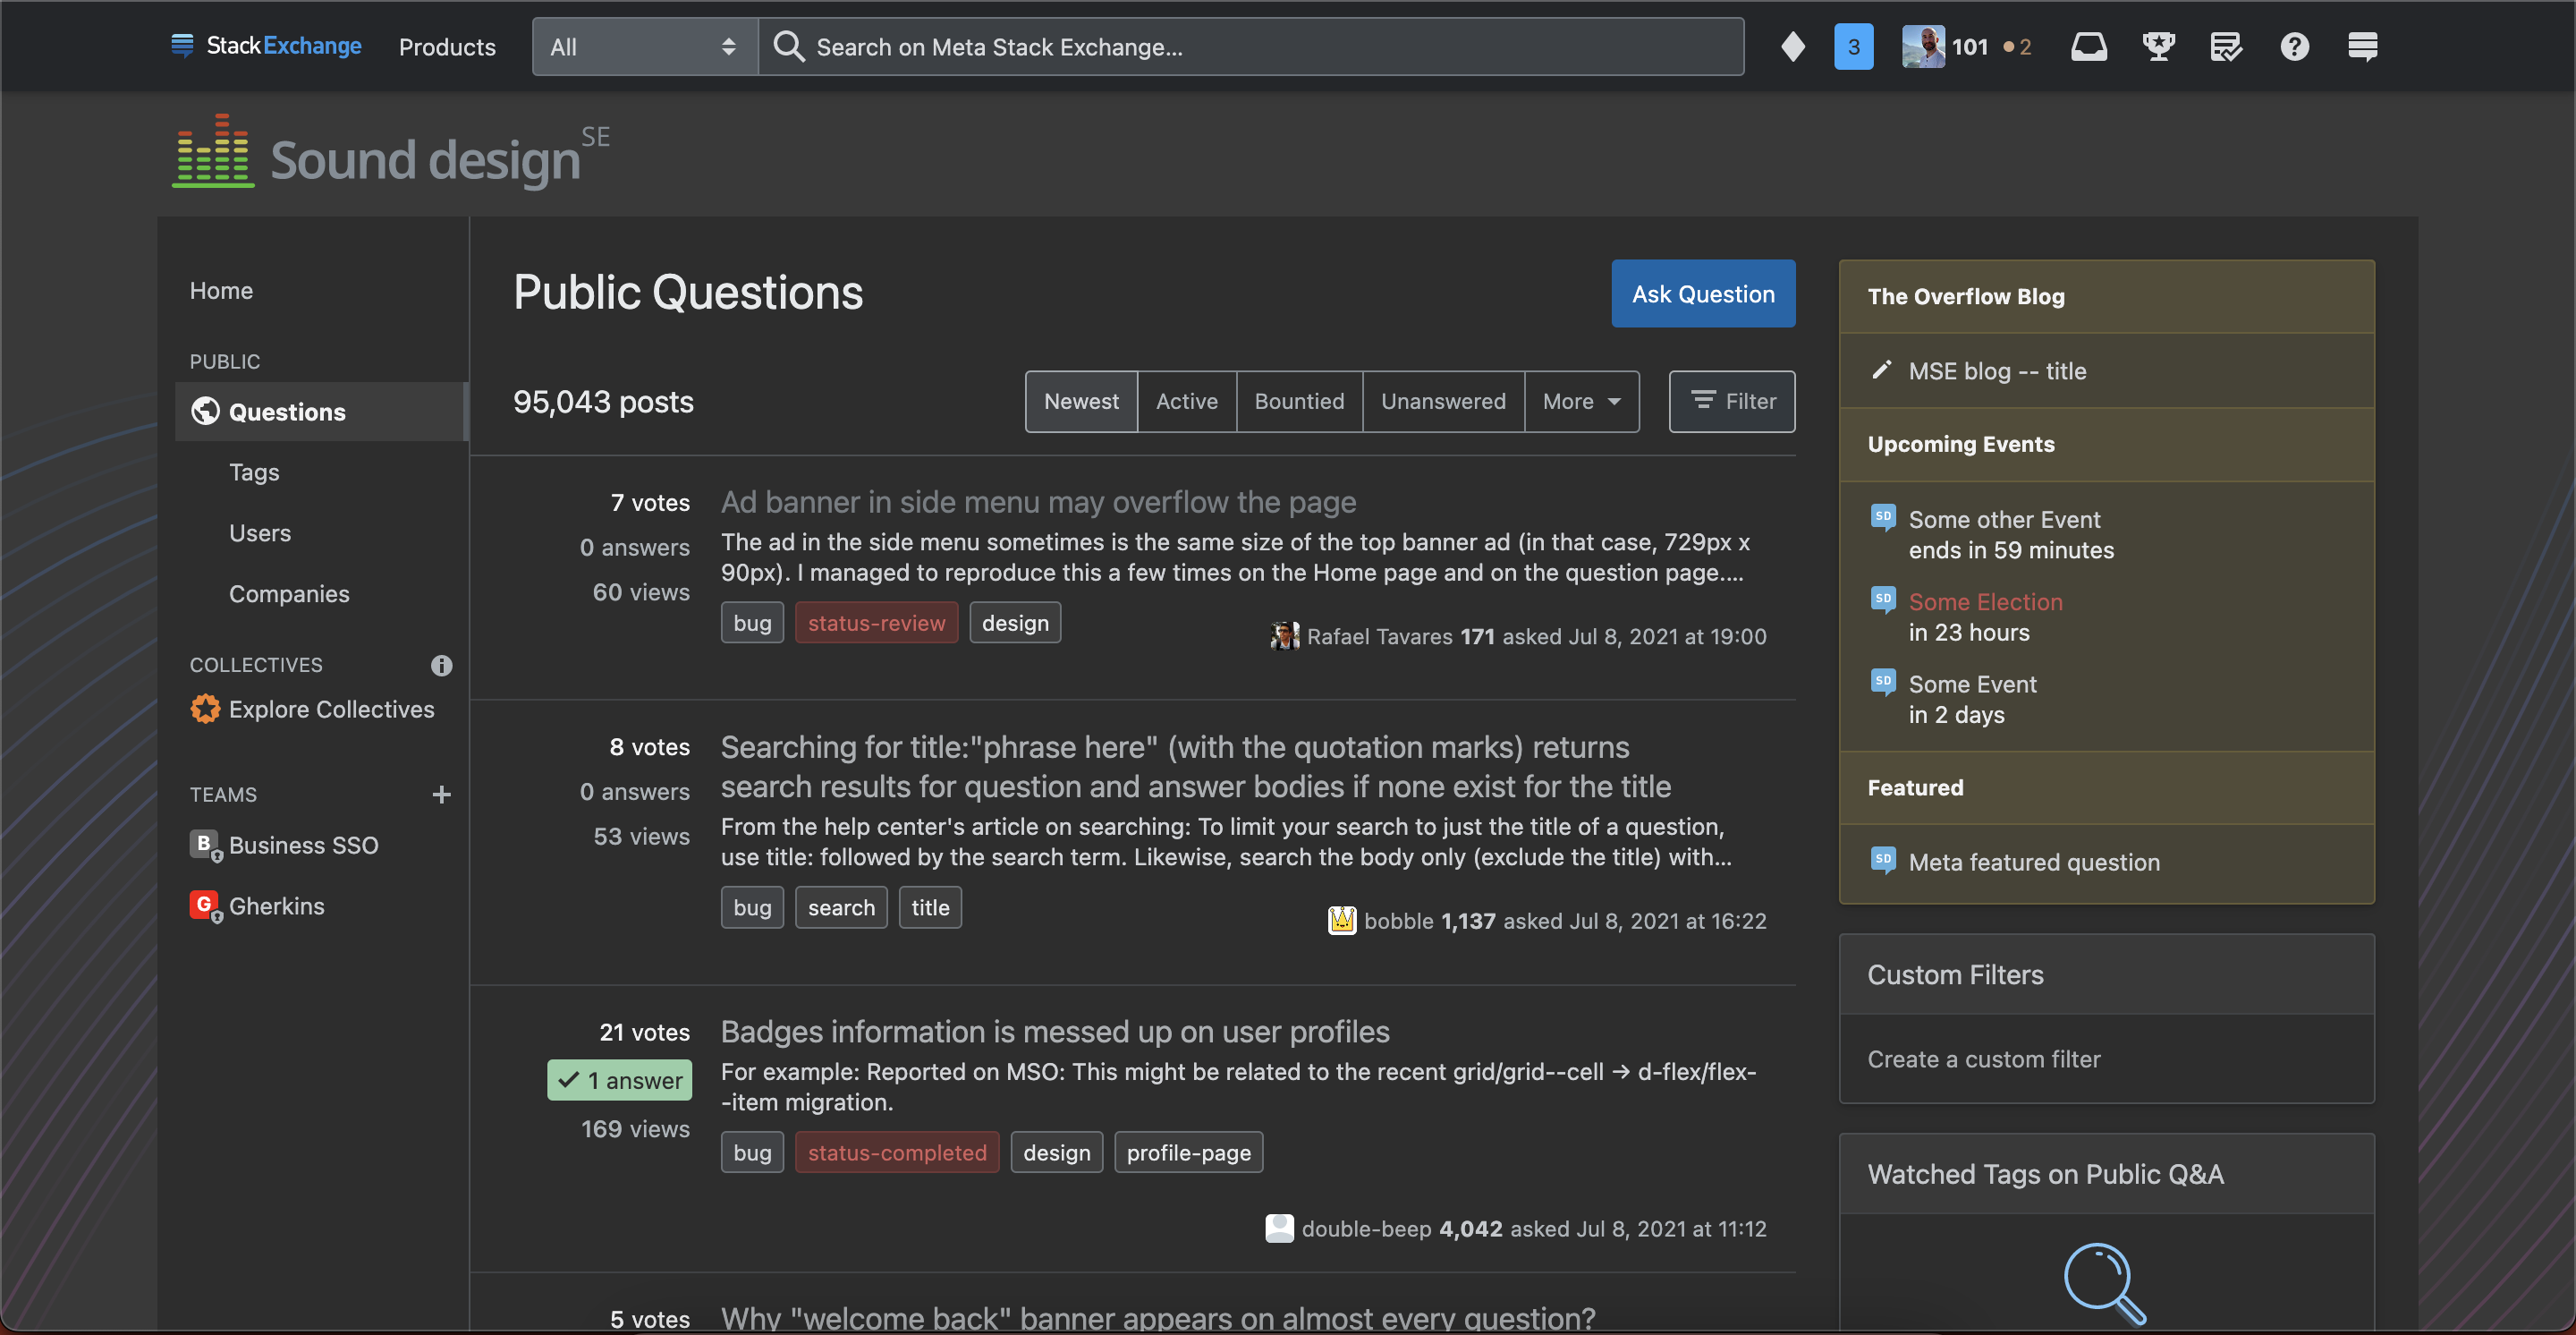The image size is (2576, 1335).
Task: Click bobble's user avatar
Action: [x=1341, y=920]
